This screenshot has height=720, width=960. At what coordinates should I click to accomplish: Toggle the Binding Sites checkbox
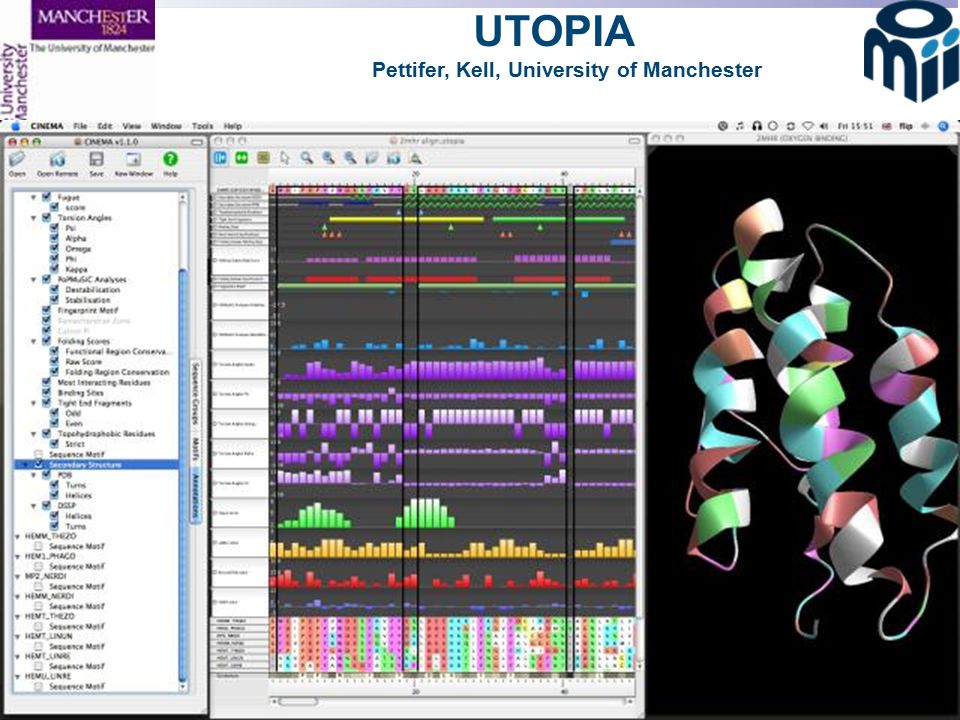click(x=47, y=392)
